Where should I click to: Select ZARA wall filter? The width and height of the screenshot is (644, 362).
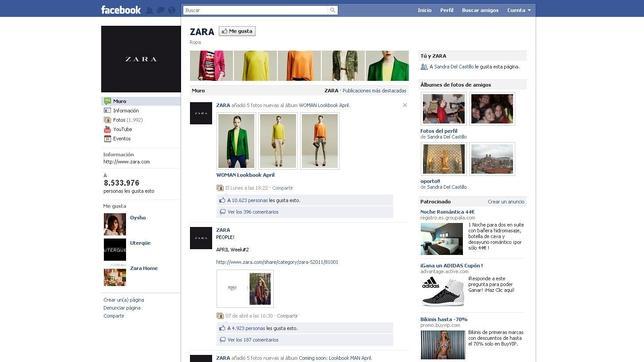[x=331, y=91]
